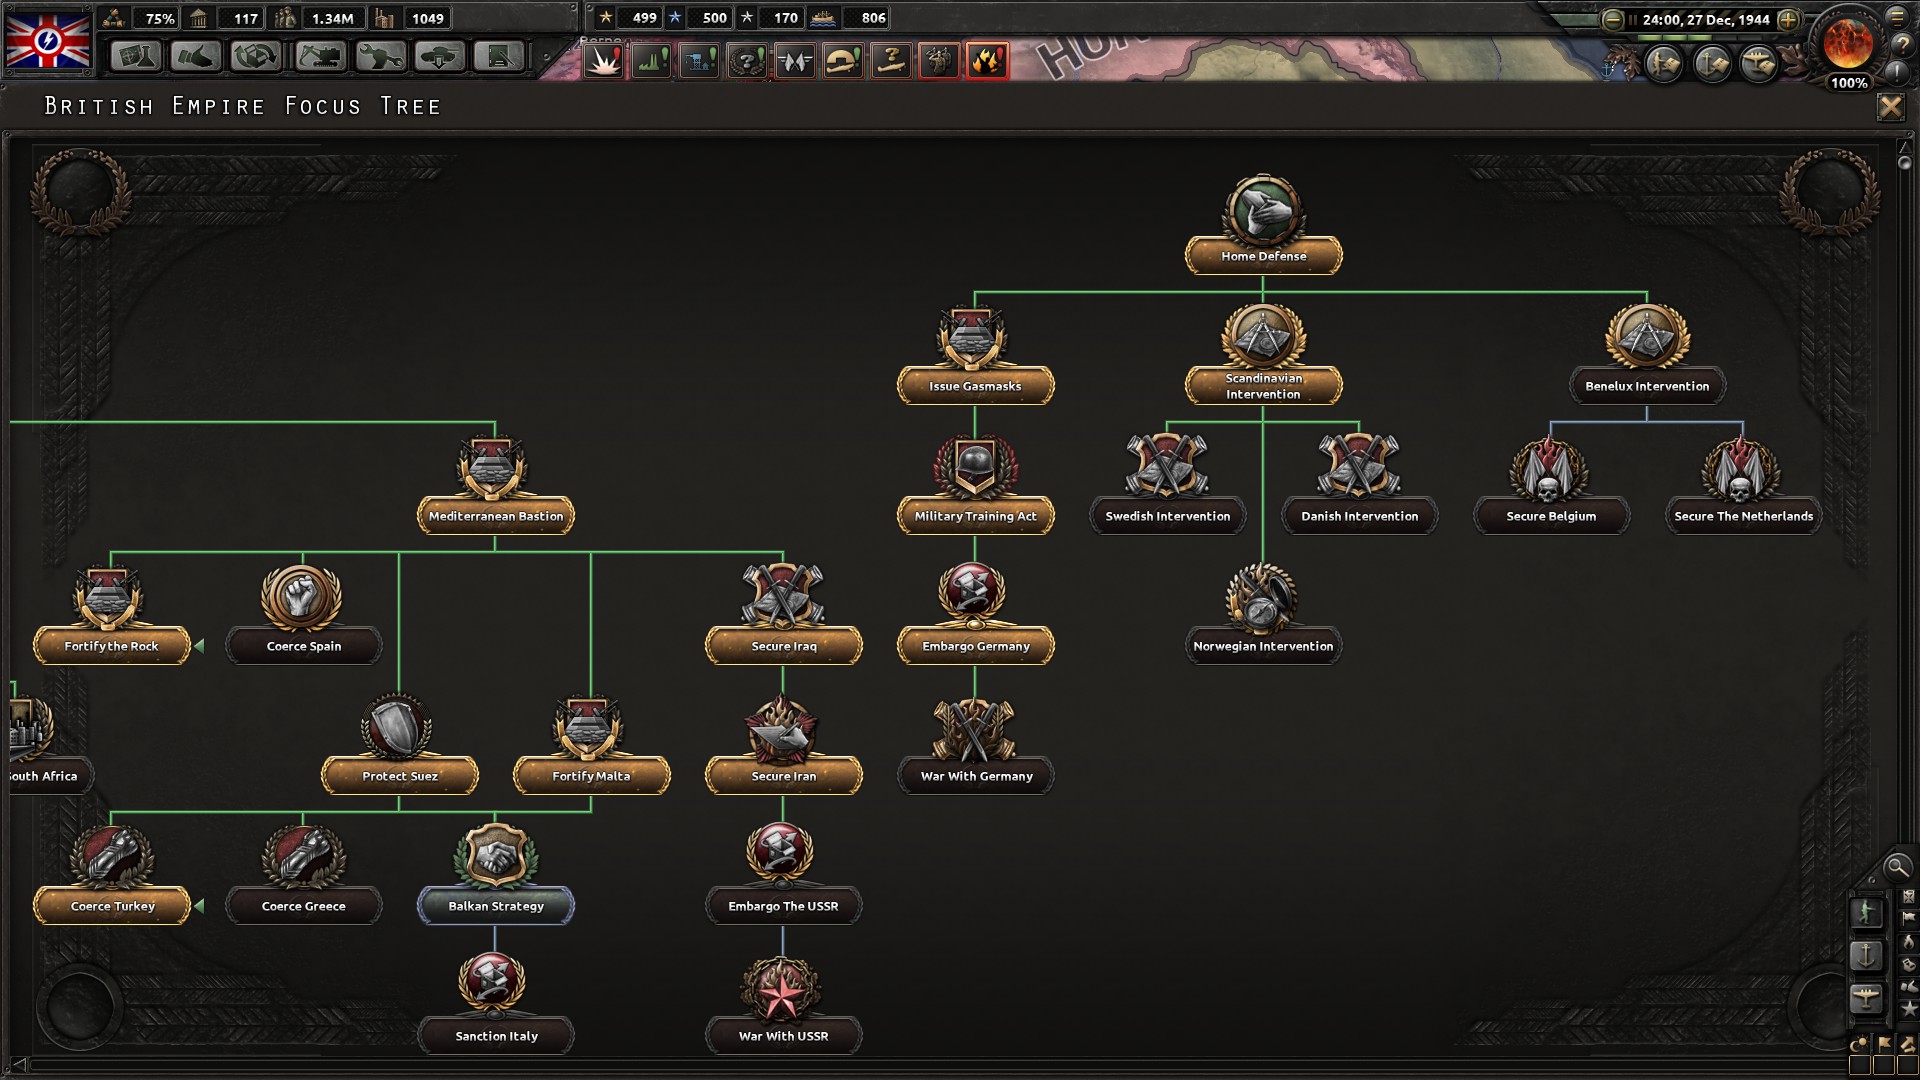Expand arrow beside Coerce Turkey
The image size is (1920, 1080).
(x=199, y=906)
